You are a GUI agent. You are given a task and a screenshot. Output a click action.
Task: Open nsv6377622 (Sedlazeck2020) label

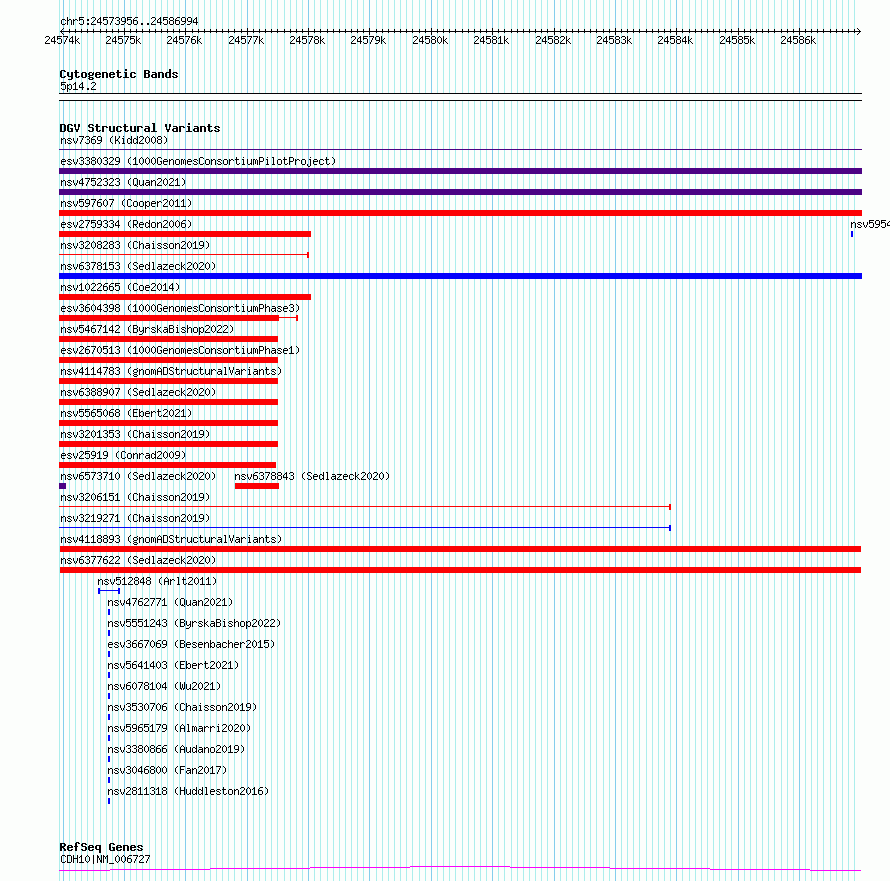coord(138,560)
